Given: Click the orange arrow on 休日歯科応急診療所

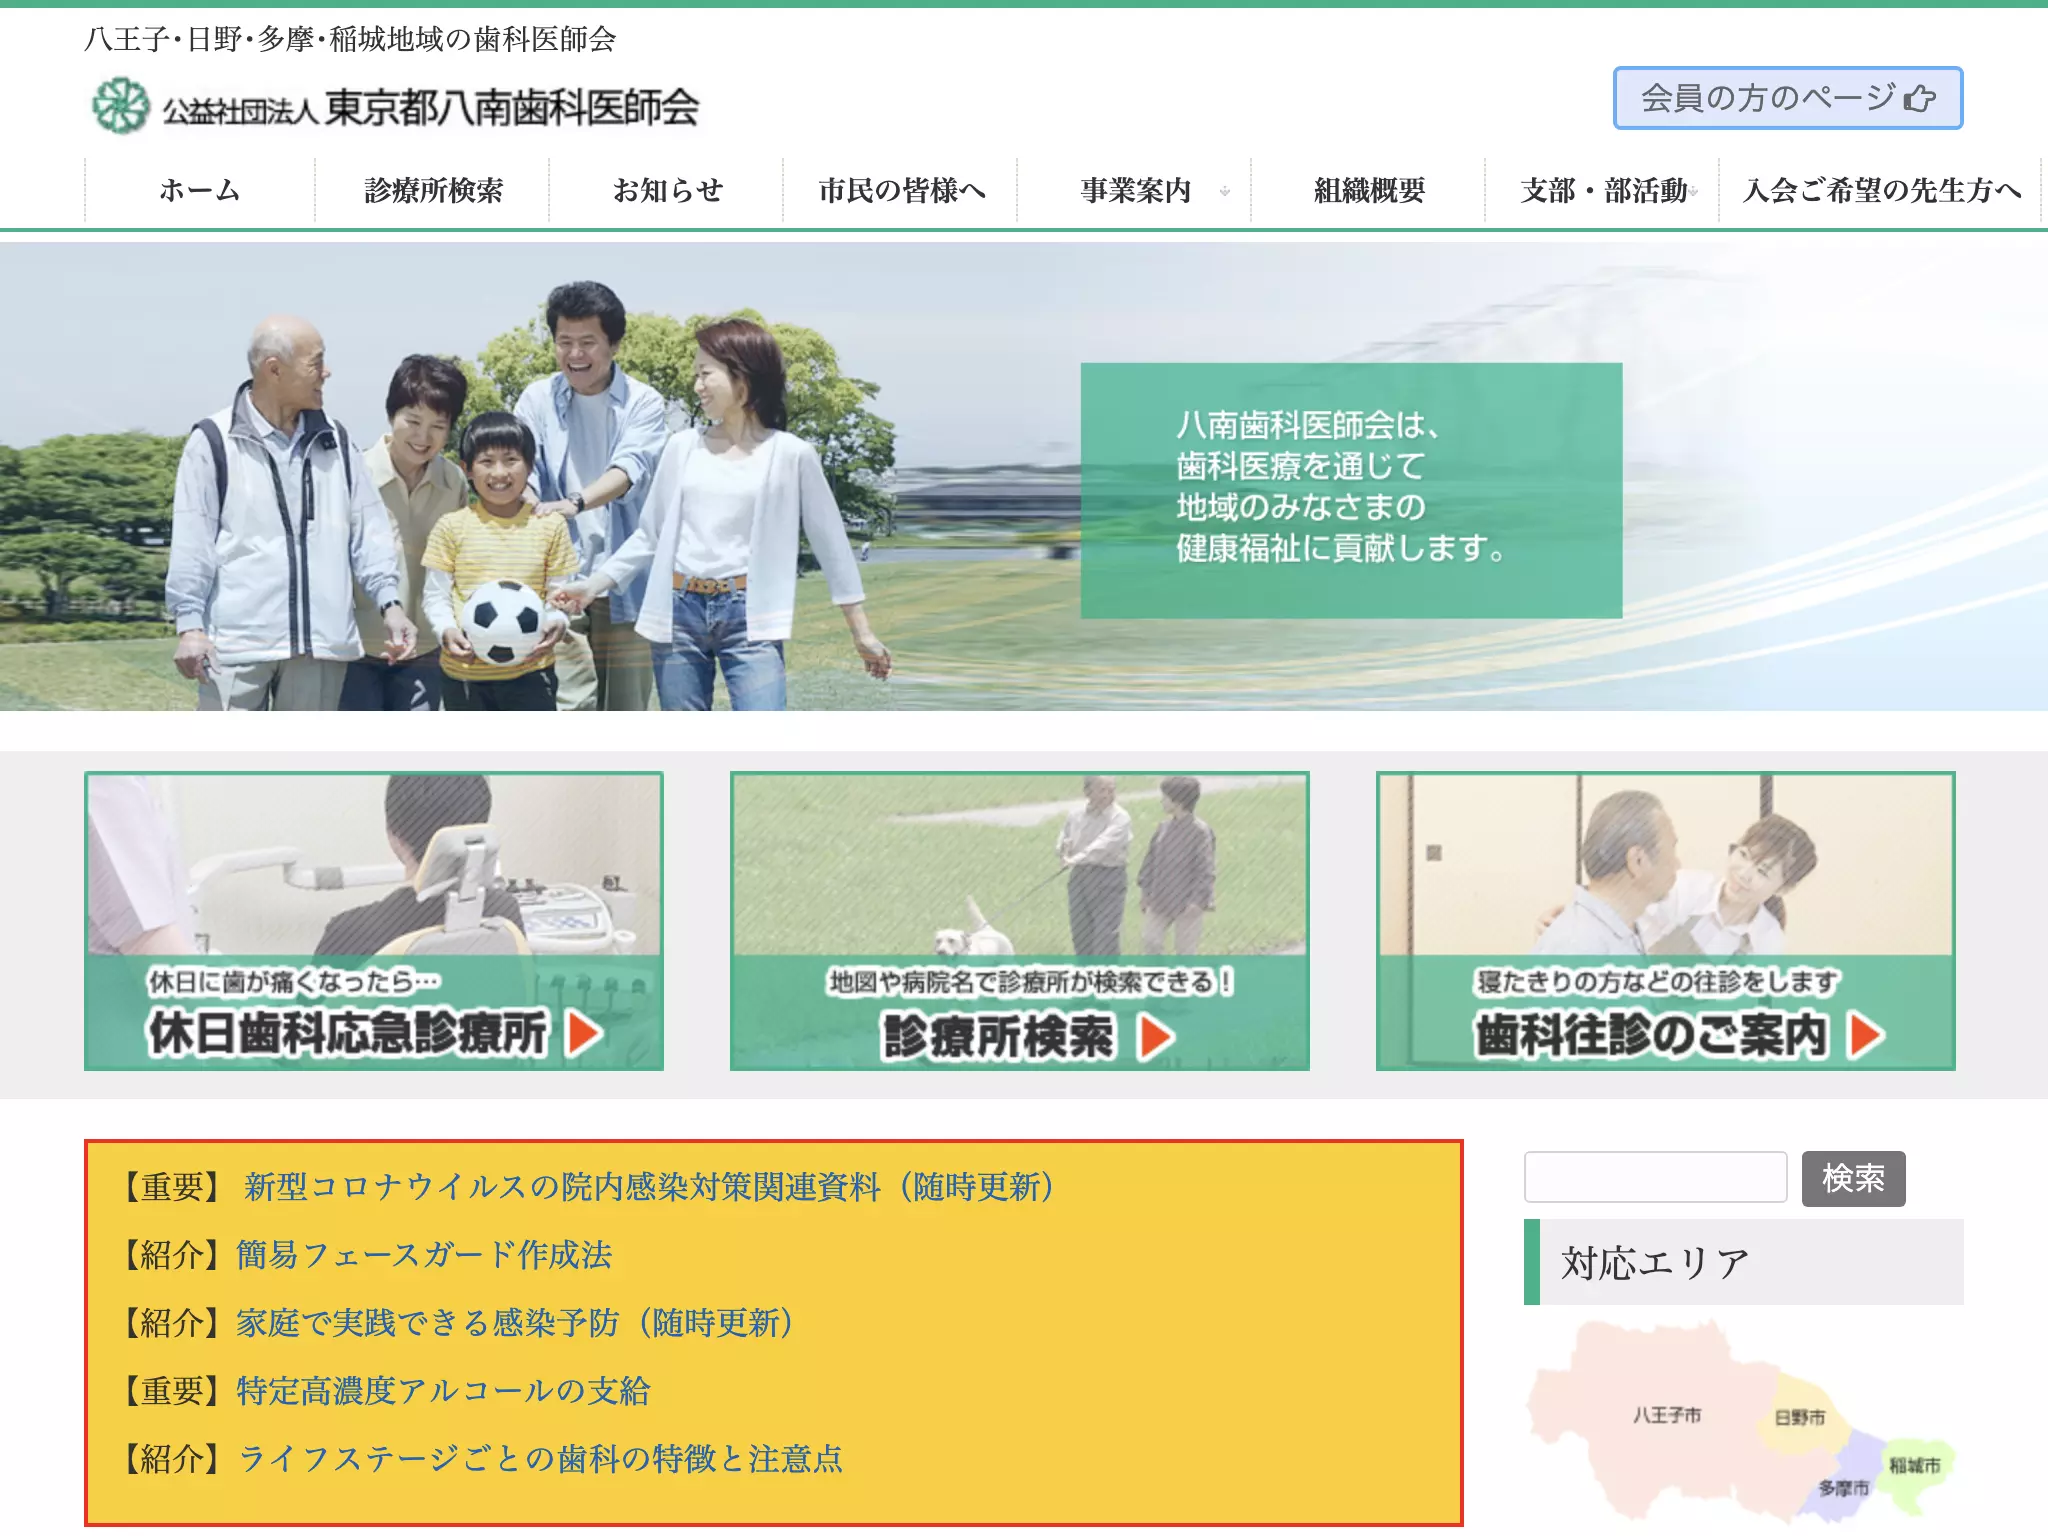Looking at the screenshot, I should [x=585, y=1033].
